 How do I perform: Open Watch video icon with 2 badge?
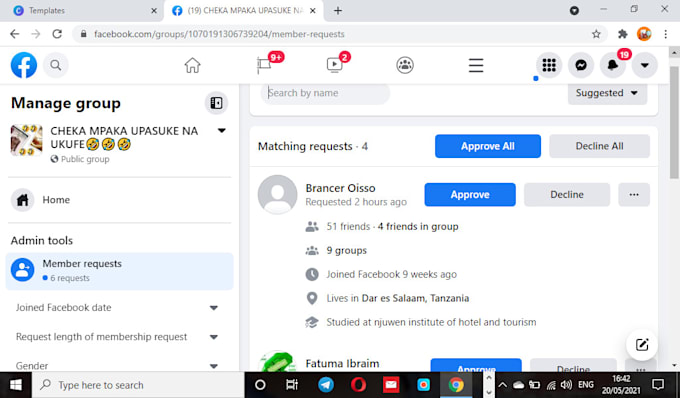pos(334,65)
